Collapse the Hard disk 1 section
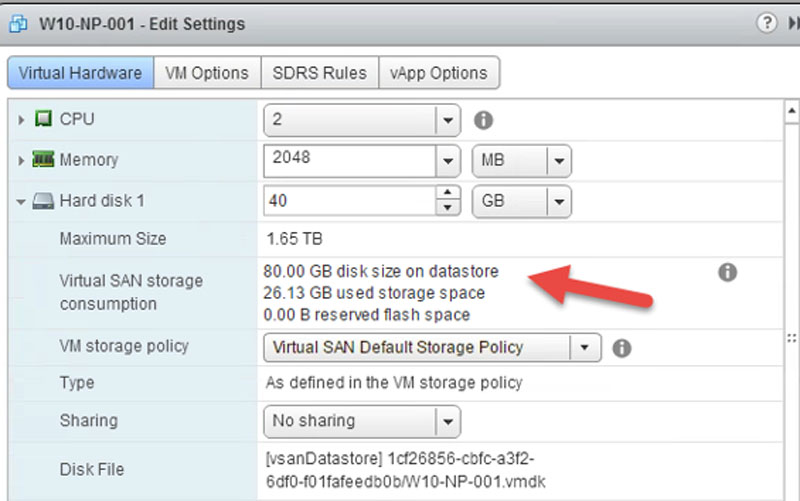Viewport: 800px width, 501px height. 22,201
